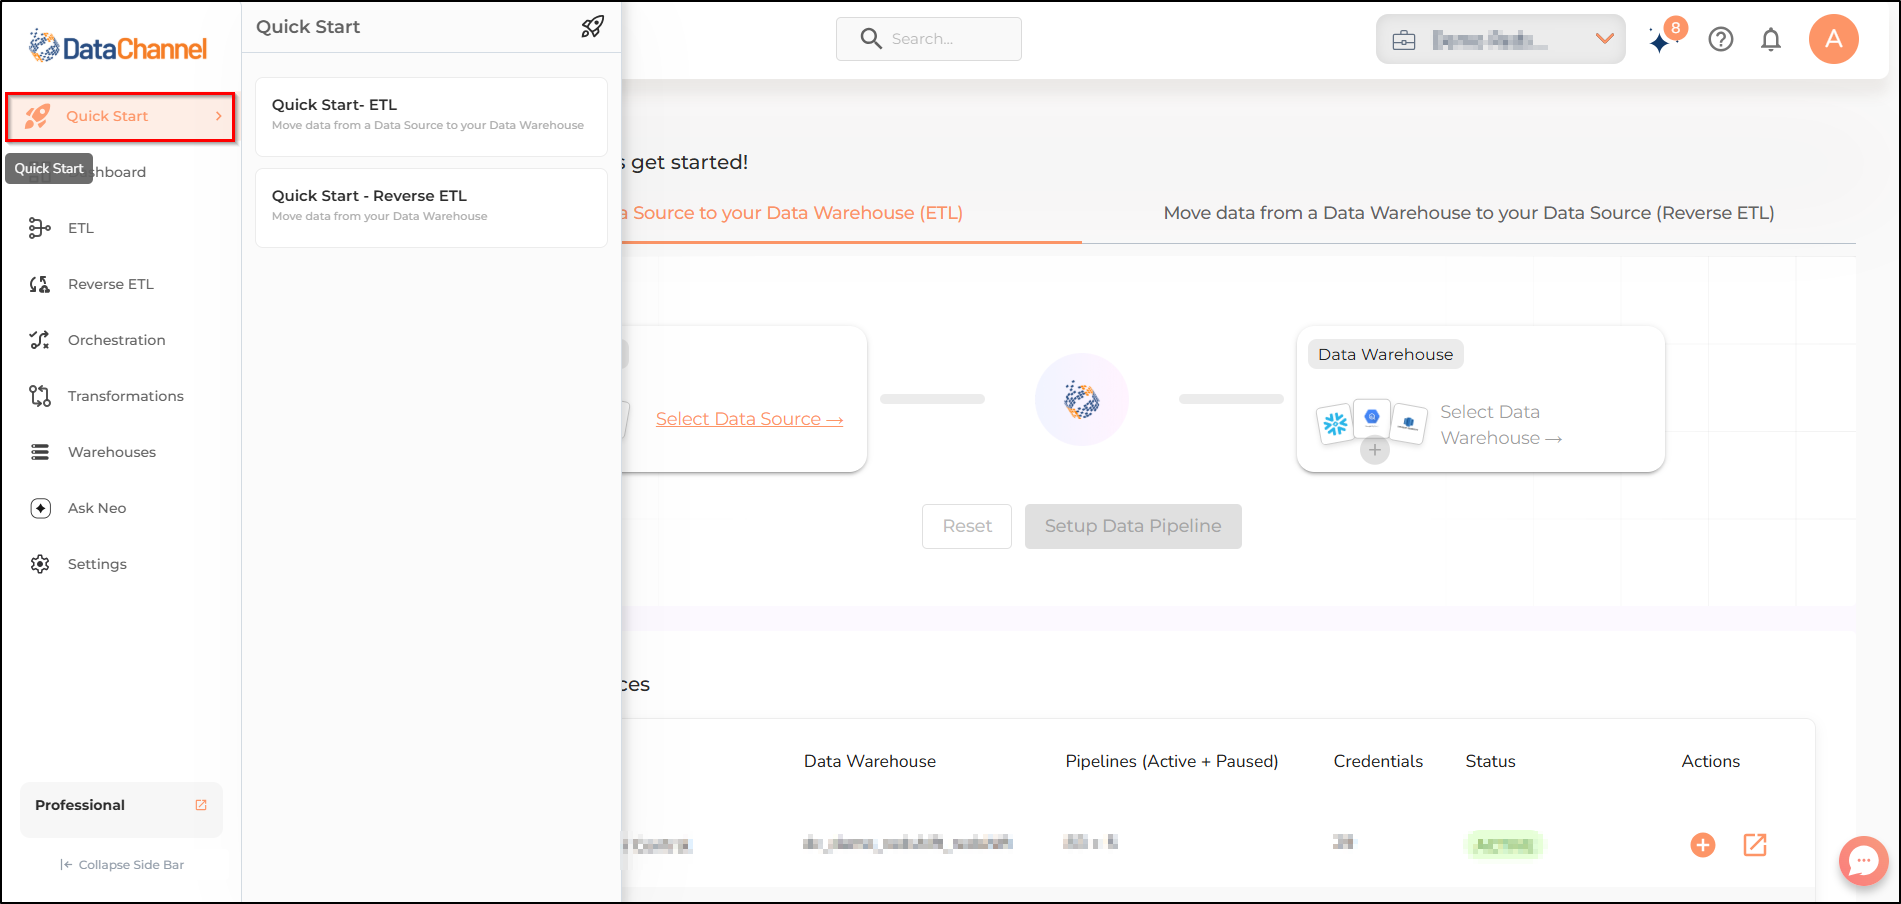The image size is (1901, 904).
Task: Expand the Quick Start menu chevron
Action: pyautogui.click(x=218, y=116)
